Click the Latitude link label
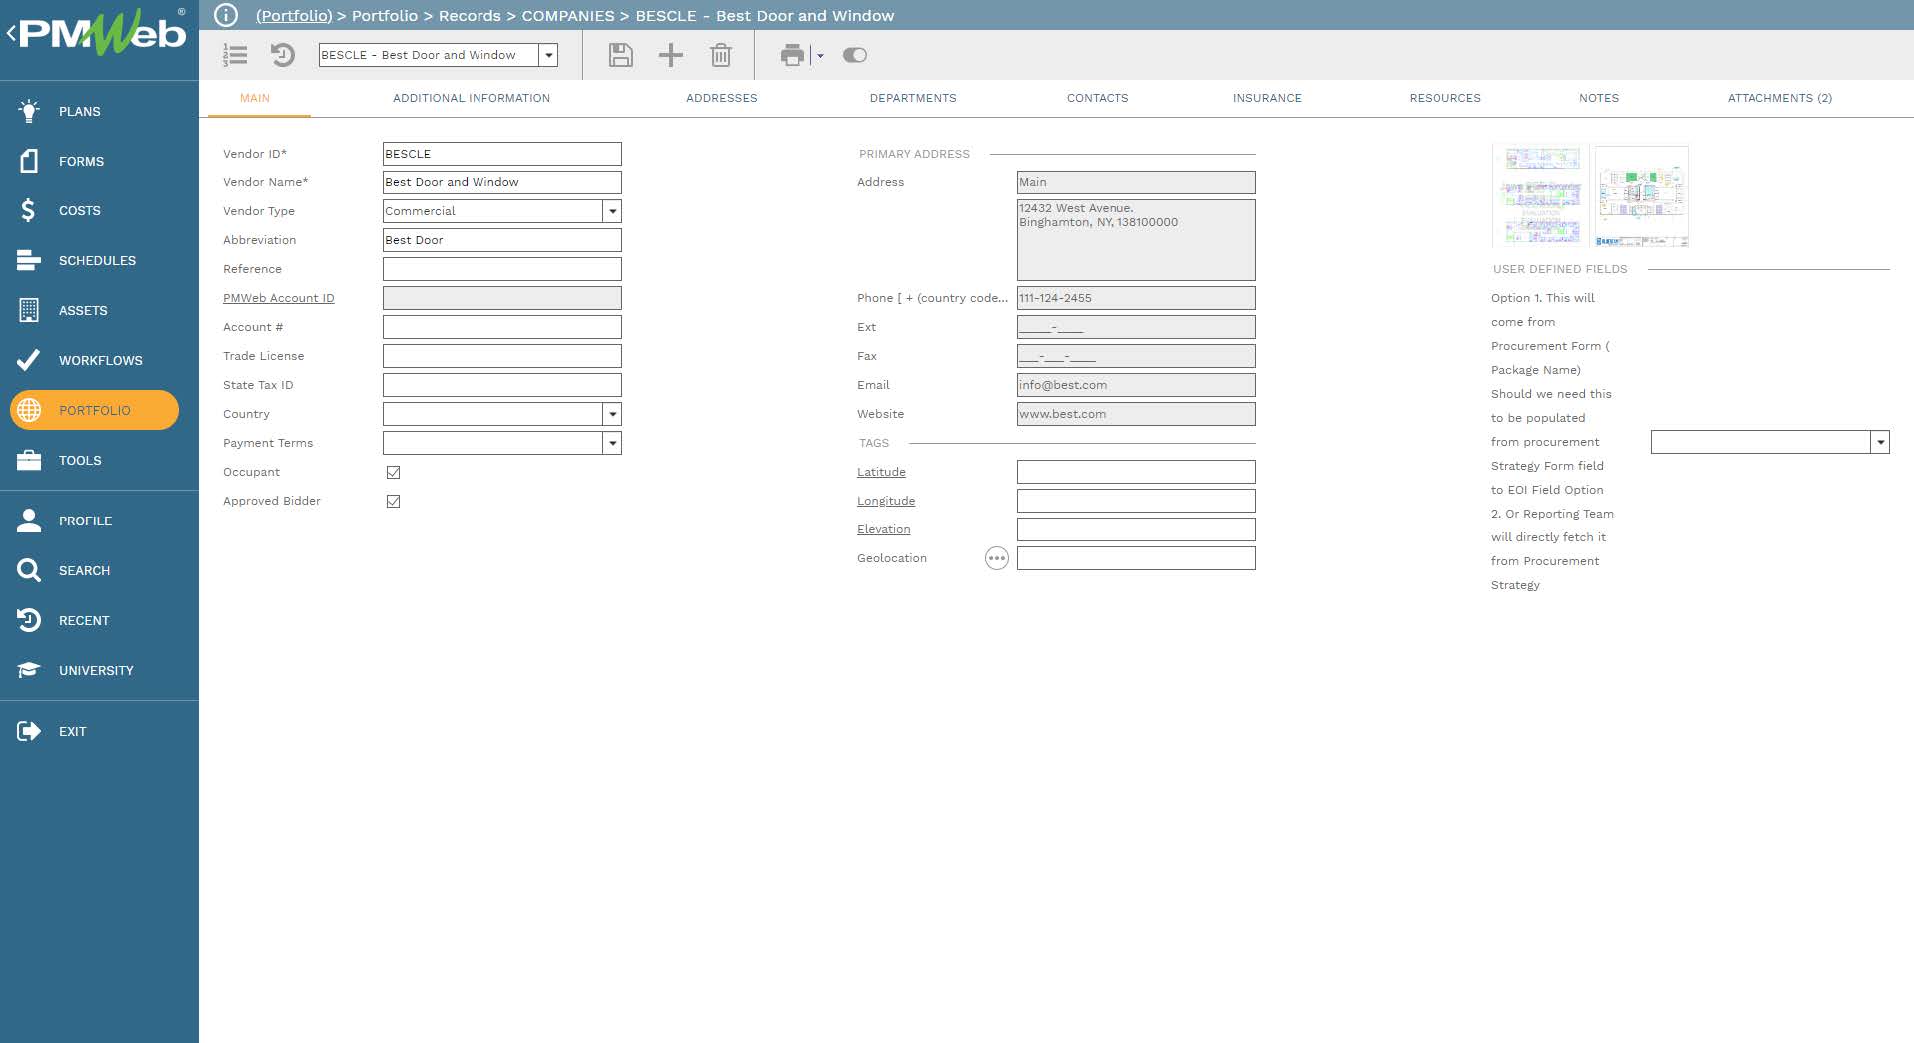The width and height of the screenshot is (1914, 1043). (880, 472)
